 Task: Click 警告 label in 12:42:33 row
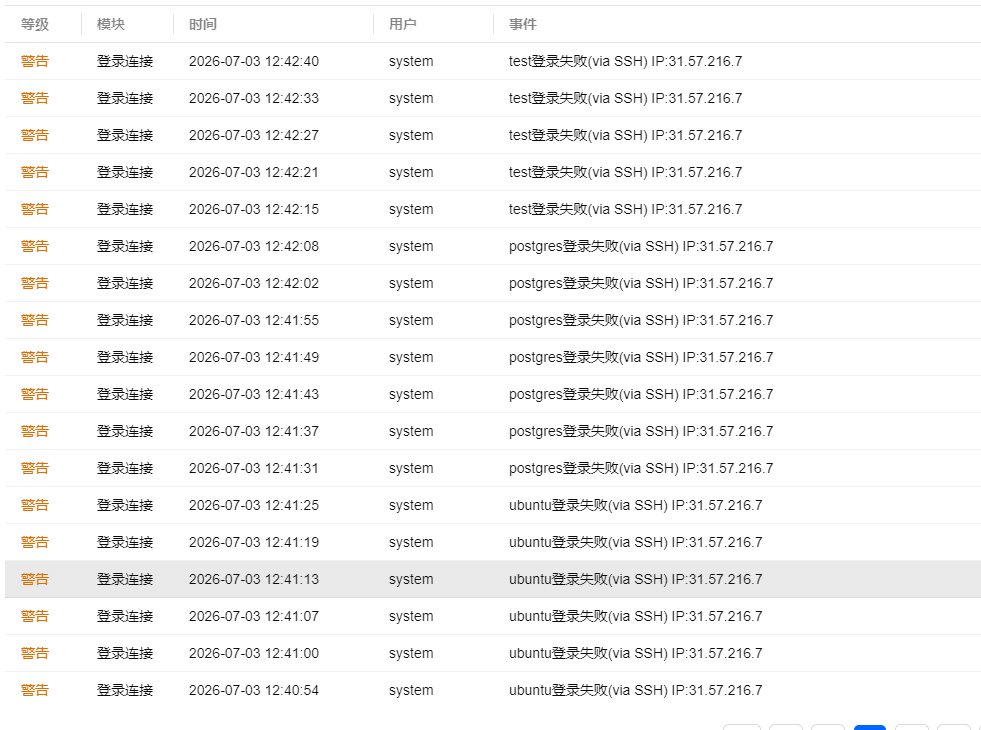click(34, 98)
